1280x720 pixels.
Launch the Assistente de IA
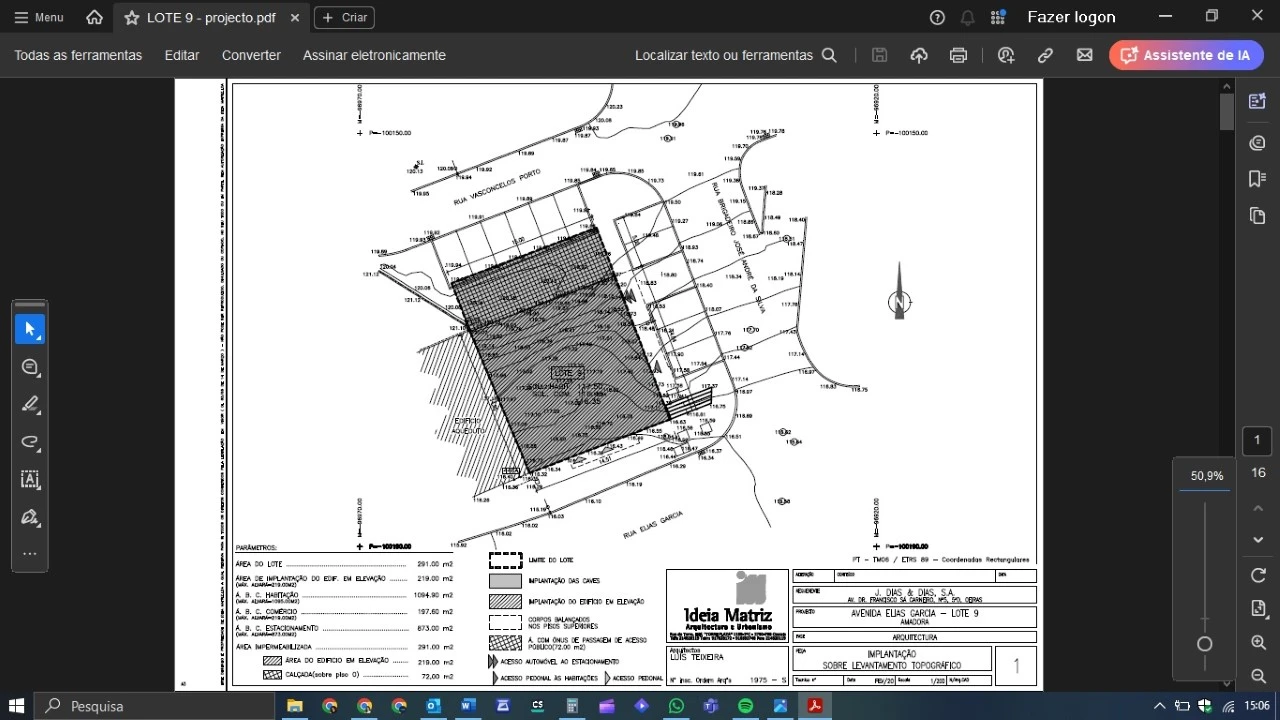point(1186,55)
